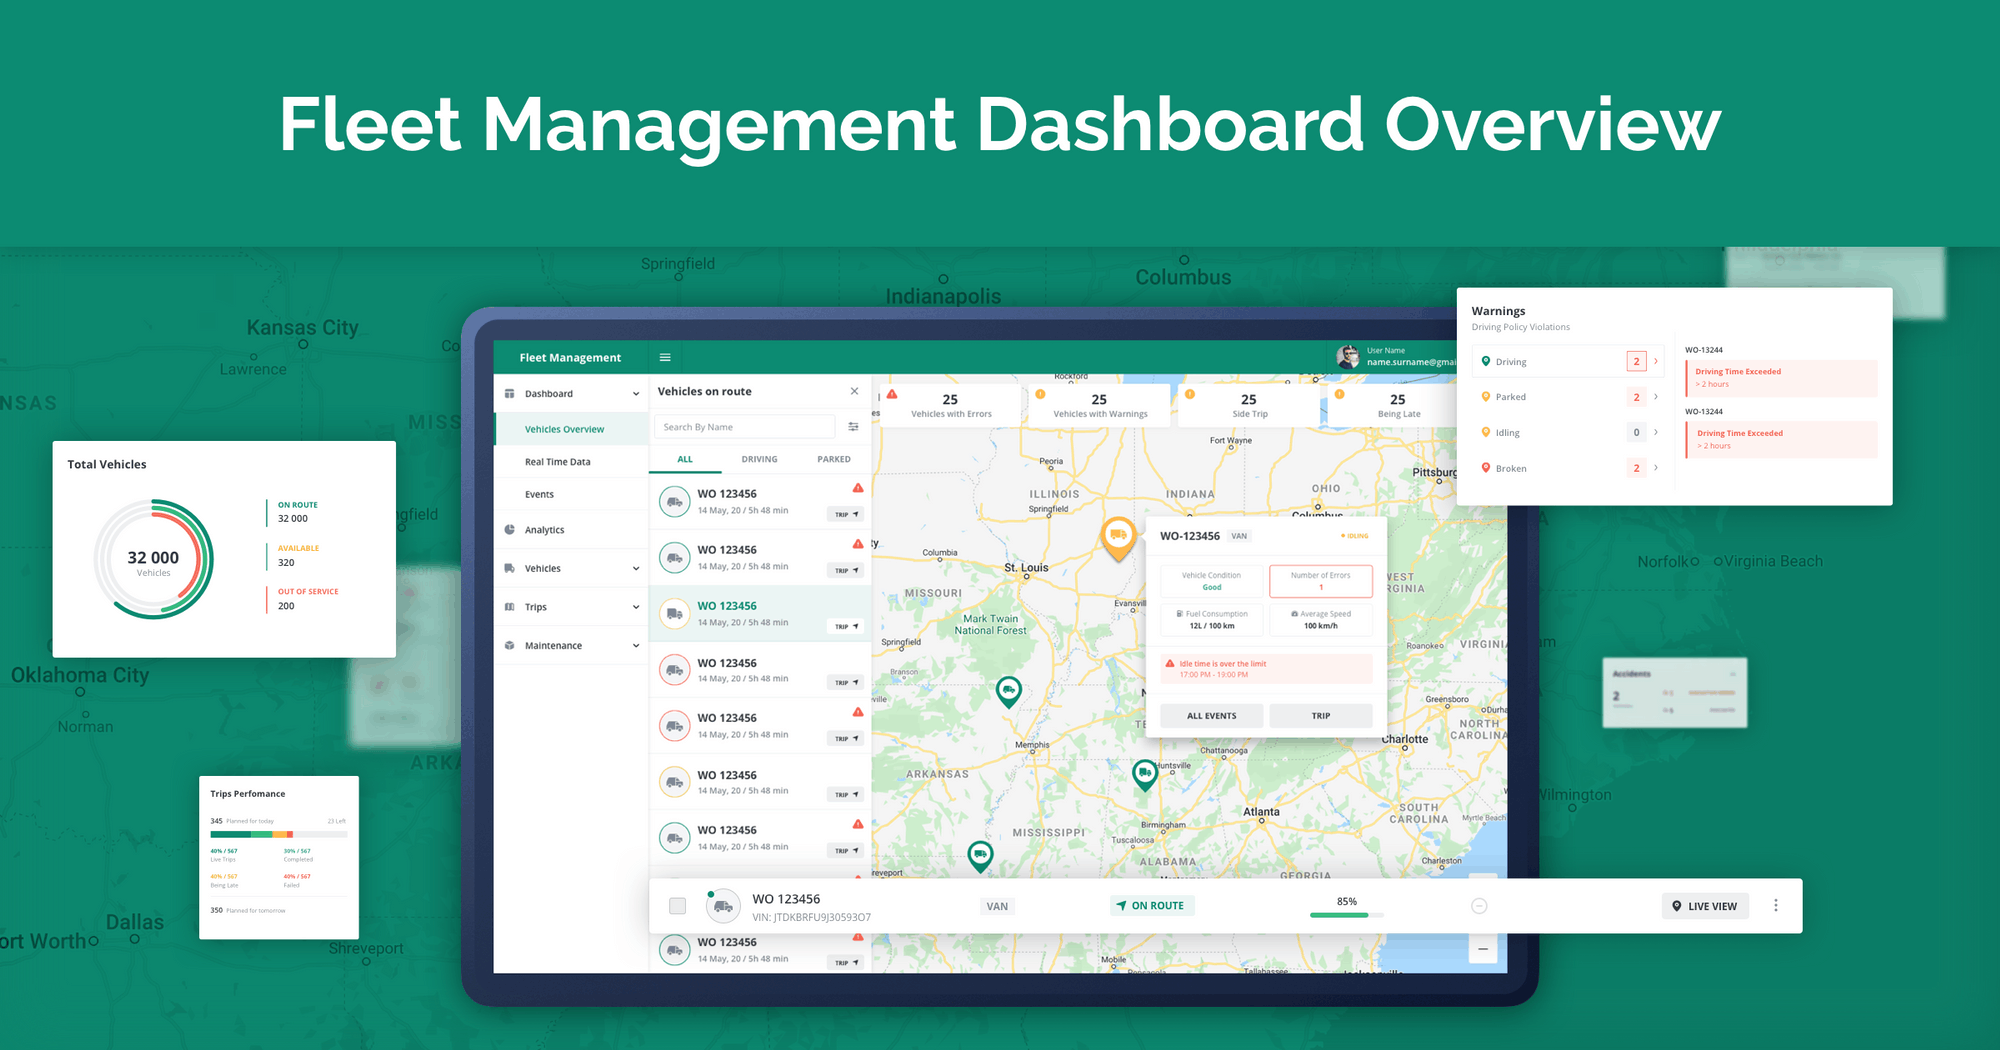
Task: Select the Maintenance cube icon
Action: click(x=510, y=645)
